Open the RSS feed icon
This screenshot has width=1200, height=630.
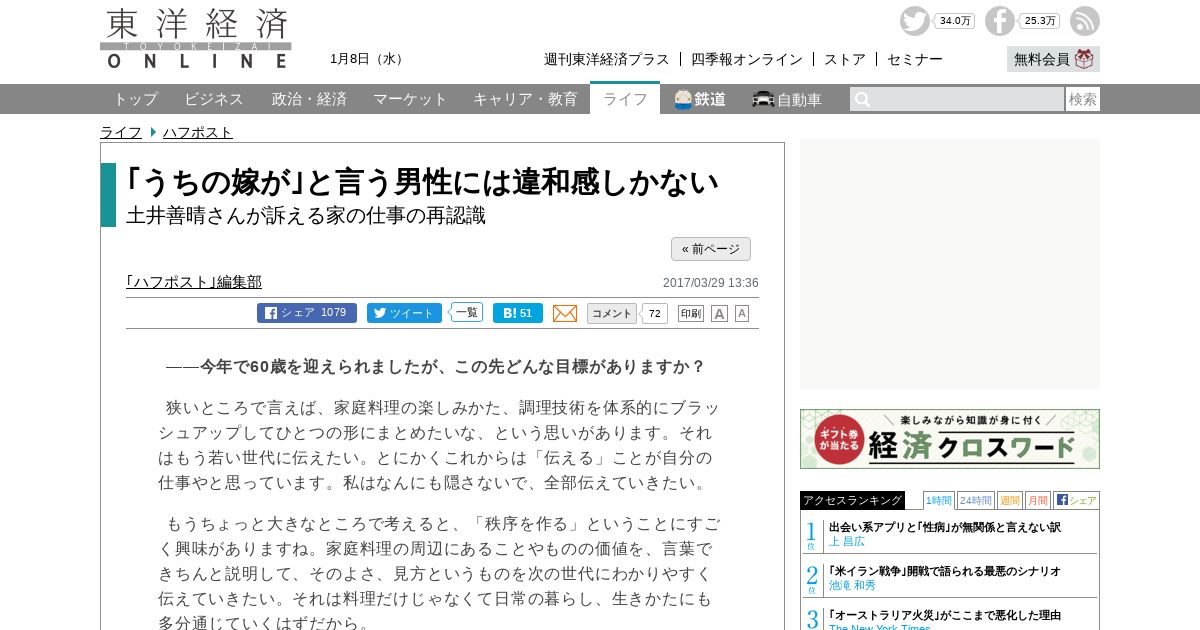pyautogui.click(x=1085, y=21)
